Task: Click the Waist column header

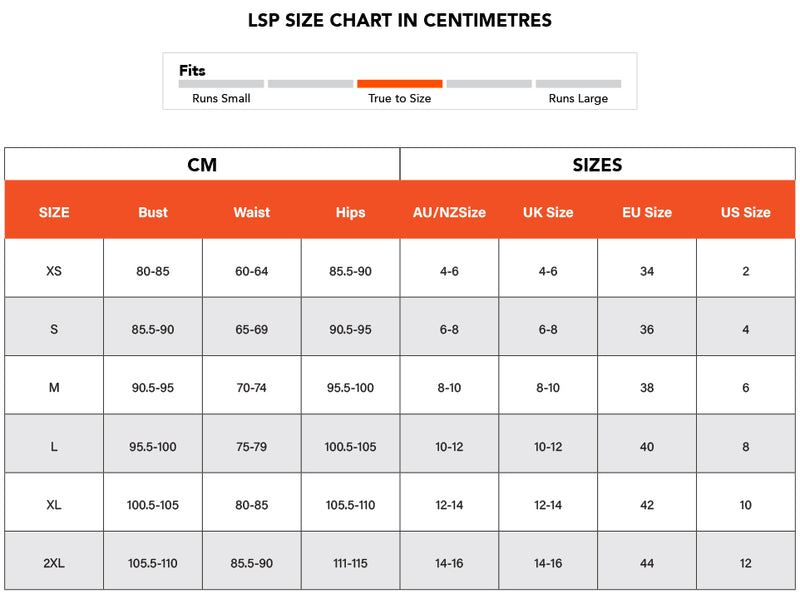Action: [252, 212]
